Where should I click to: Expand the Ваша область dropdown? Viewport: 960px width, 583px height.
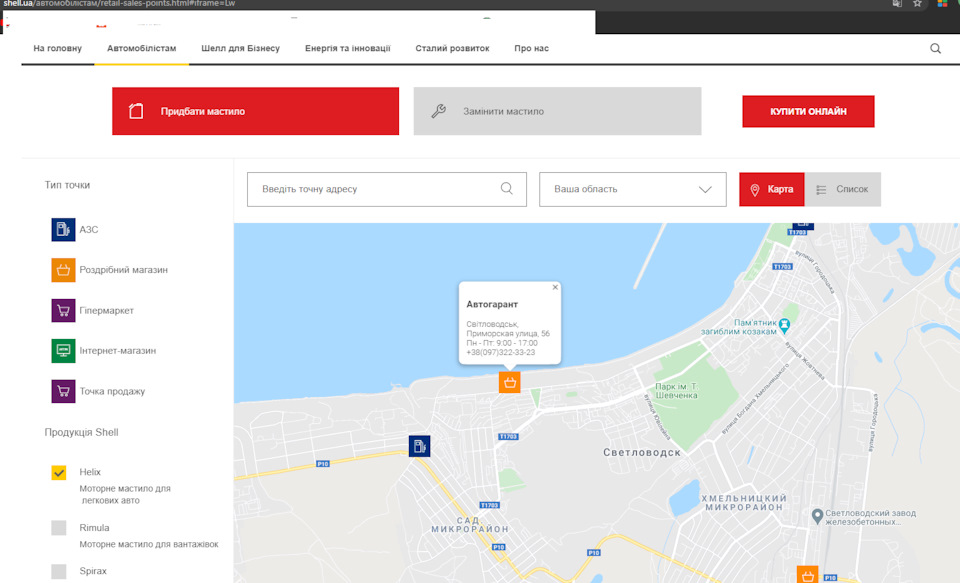[632, 189]
